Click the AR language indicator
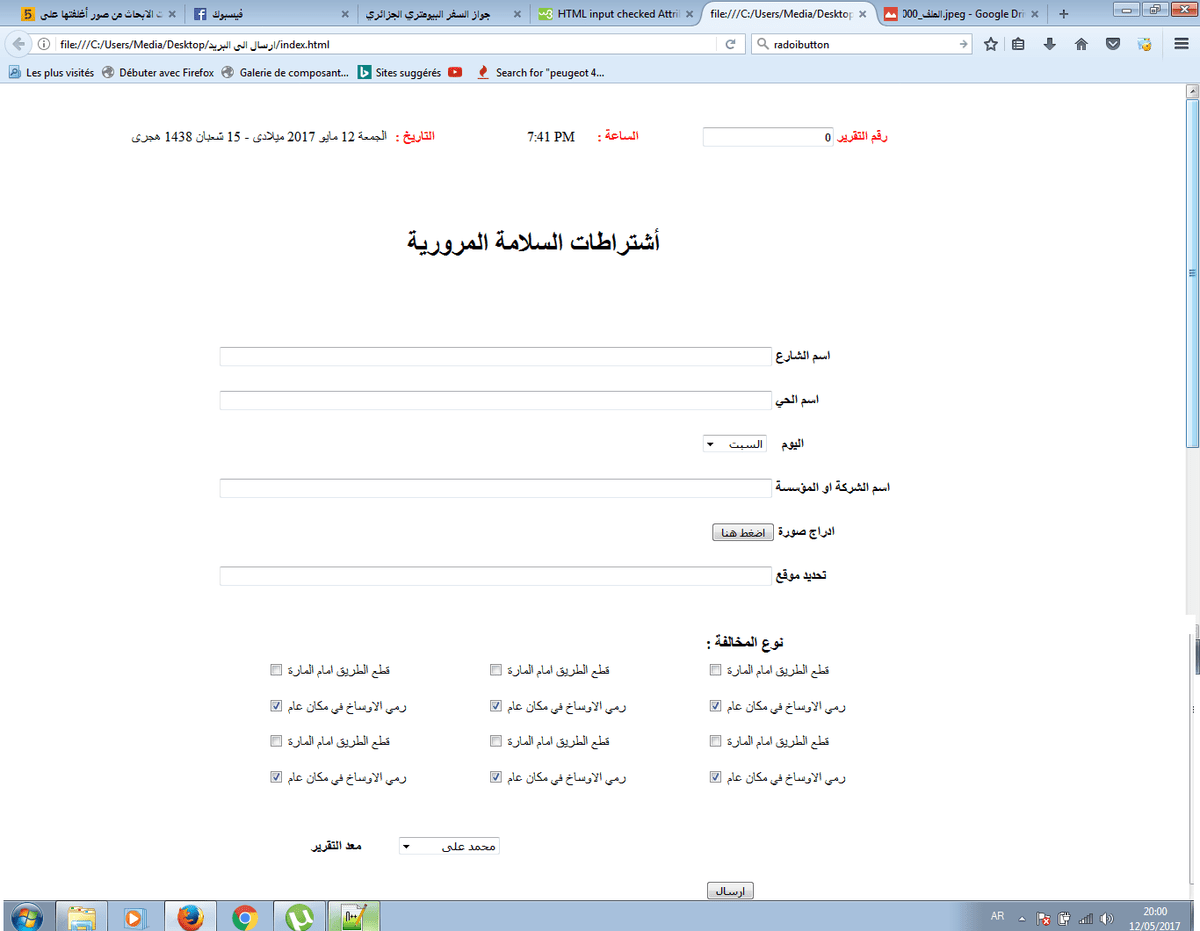Image resolution: width=1200 pixels, height=931 pixels. [x=997, y=916]
